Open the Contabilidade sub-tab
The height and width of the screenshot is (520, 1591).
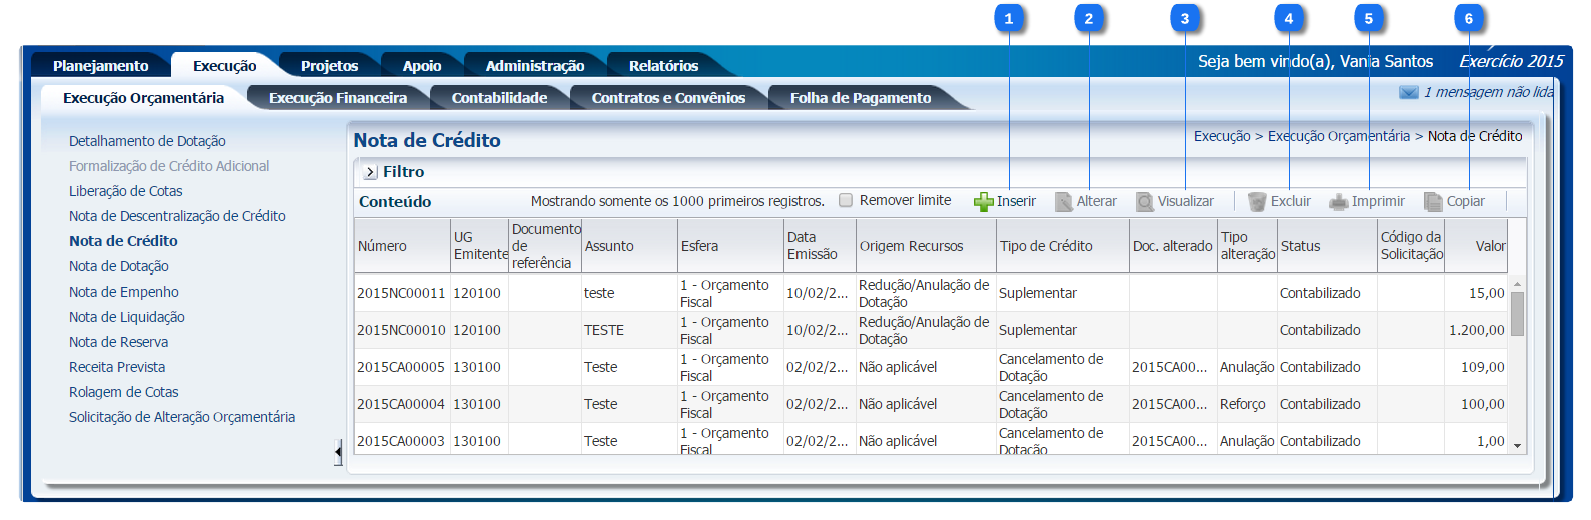[x=499, y=98]
